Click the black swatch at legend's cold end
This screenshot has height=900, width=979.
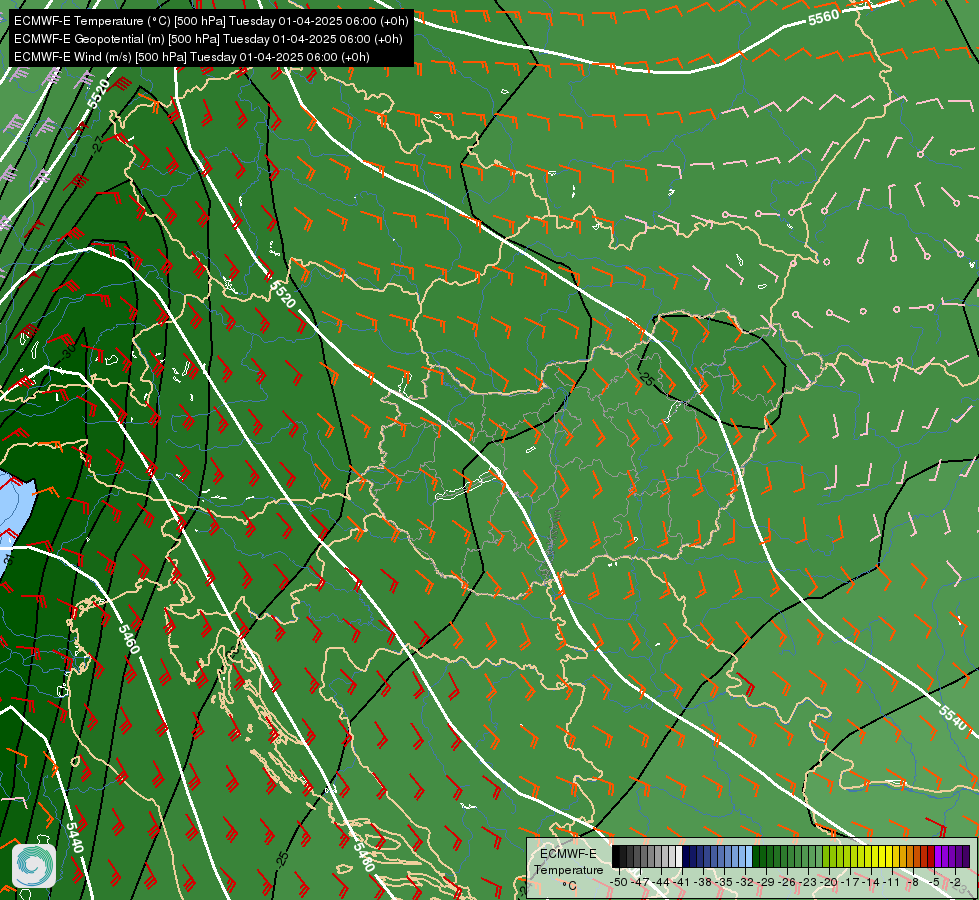(616, 856)
